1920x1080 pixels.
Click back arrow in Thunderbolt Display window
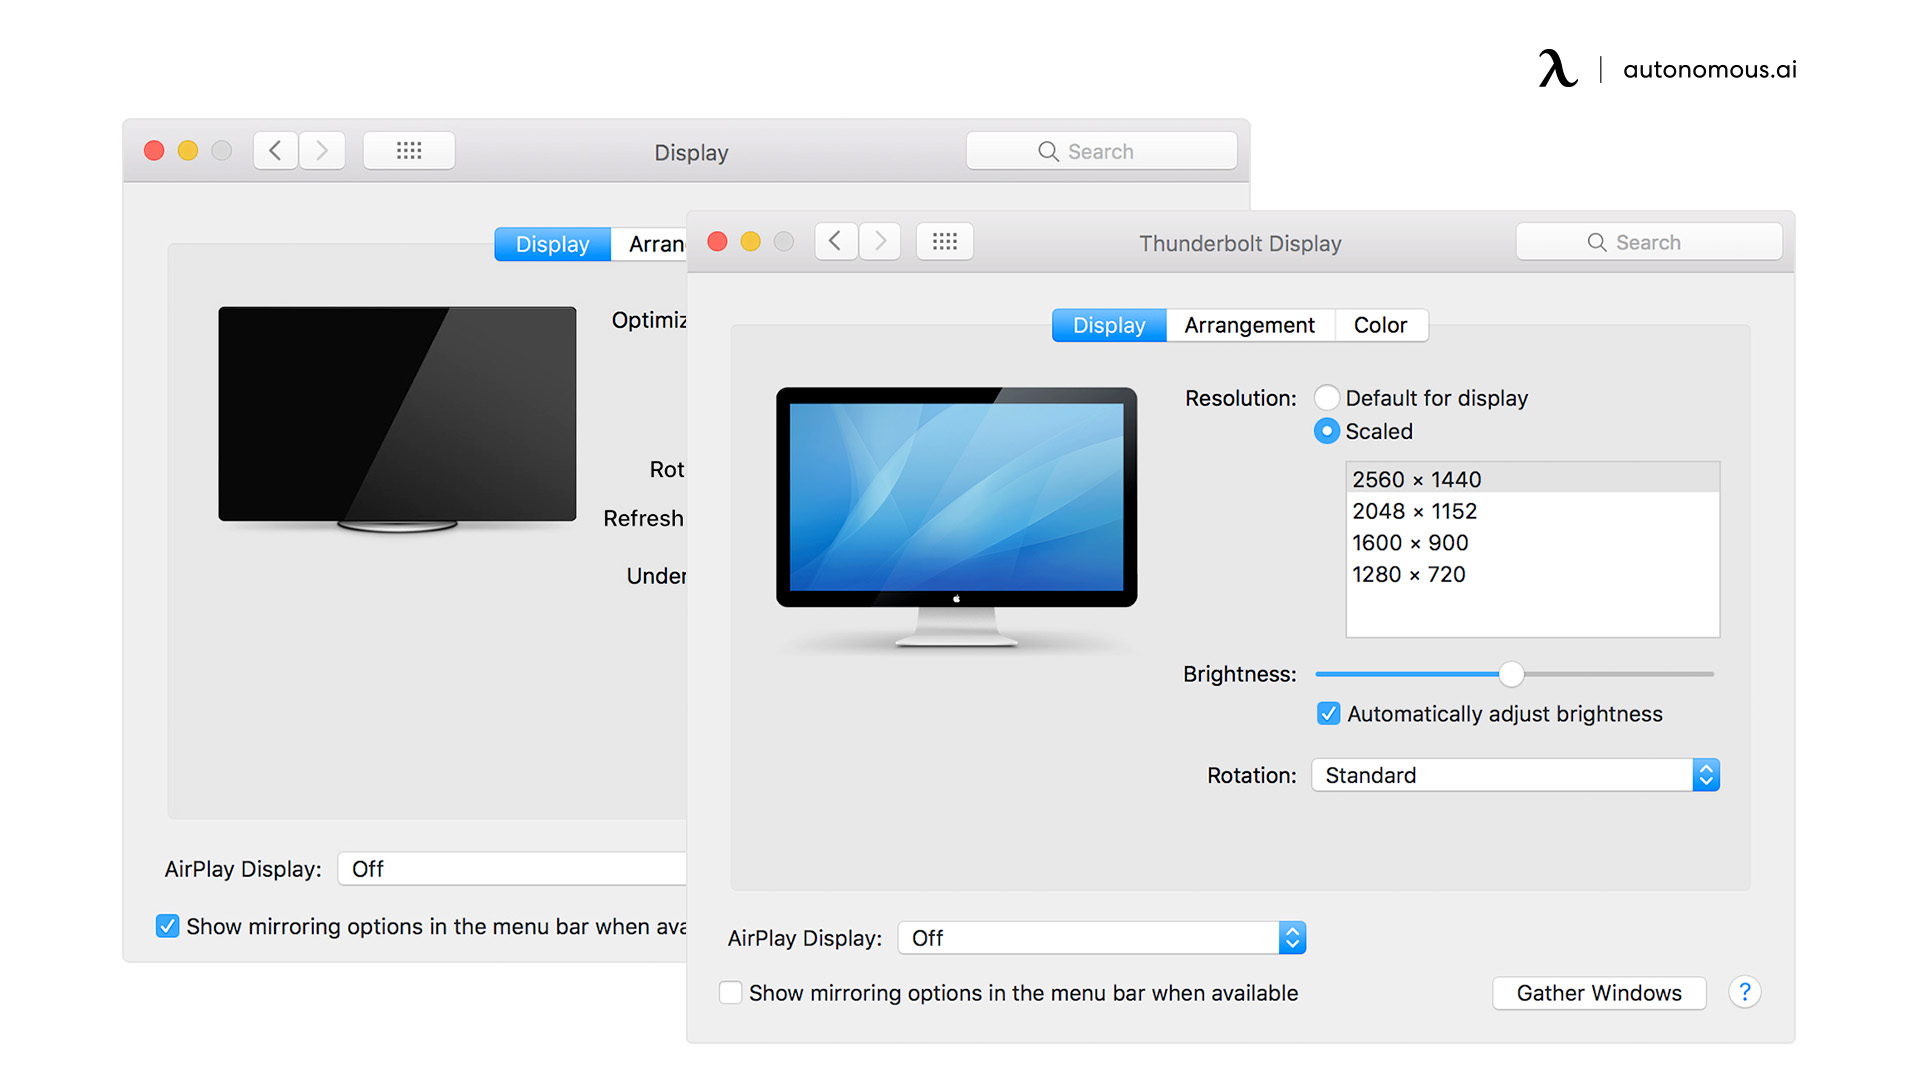[x=835, y=241]
